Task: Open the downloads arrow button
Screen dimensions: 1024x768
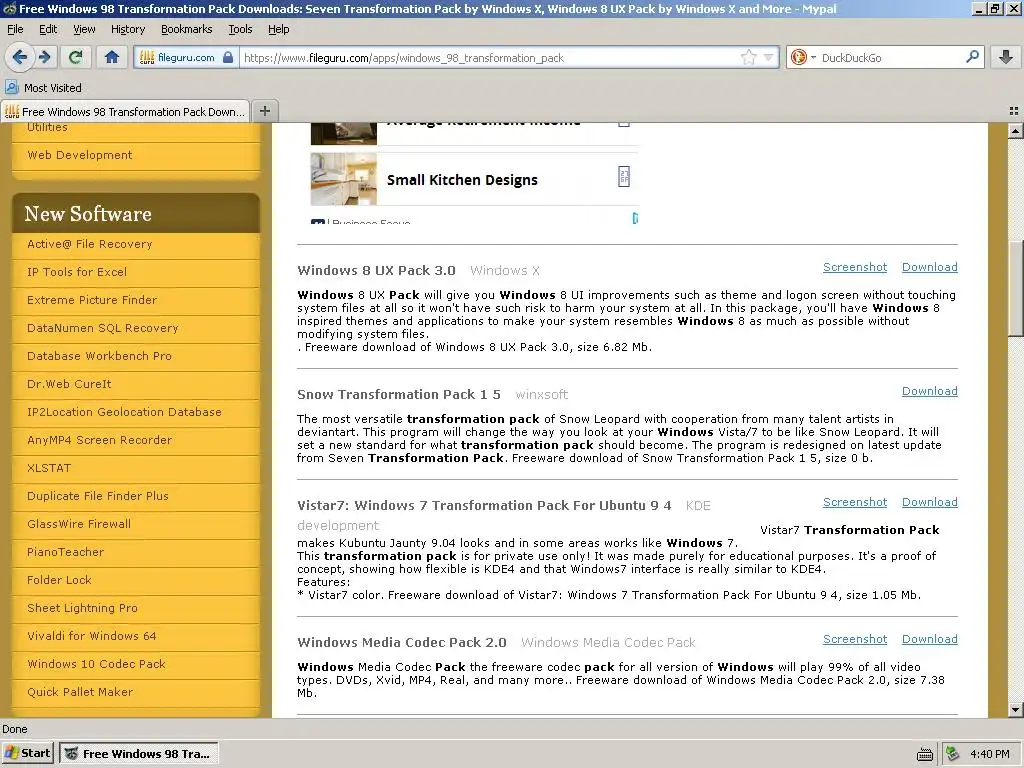Action: tap(1006, 57)
